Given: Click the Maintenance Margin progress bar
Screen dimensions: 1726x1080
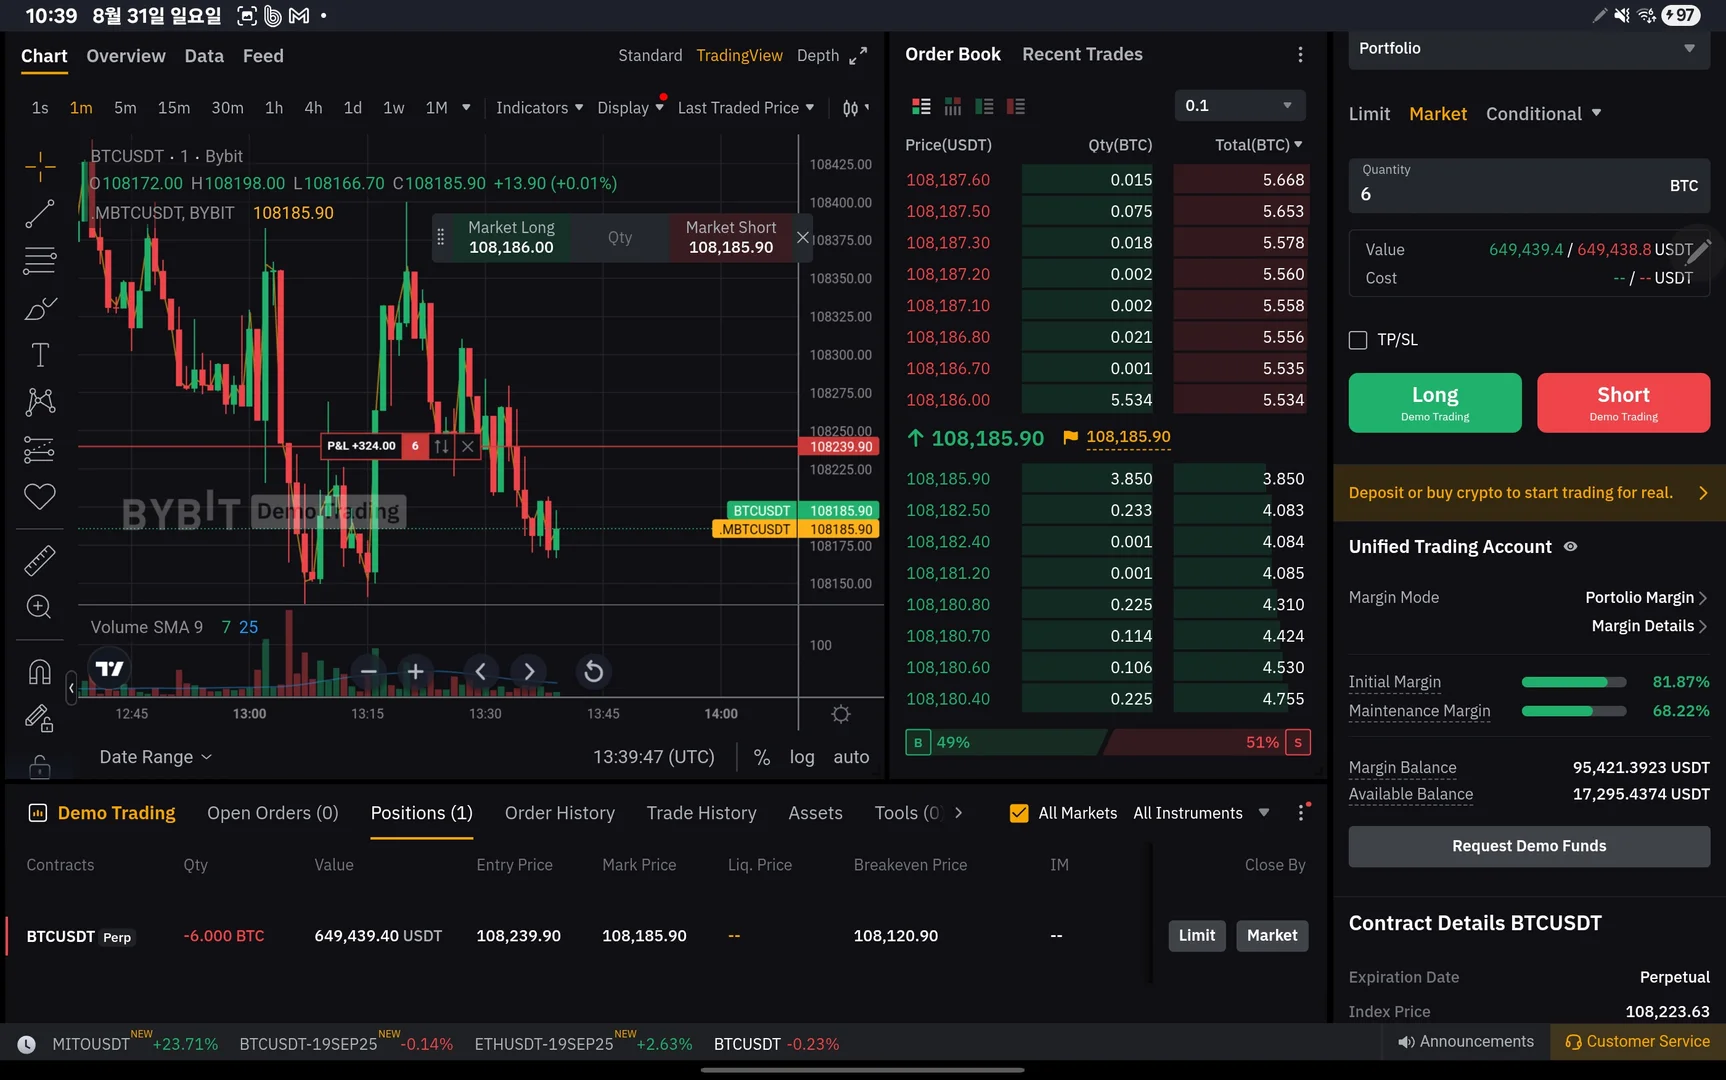Looking at the screenshot, I should (1574, 711).
